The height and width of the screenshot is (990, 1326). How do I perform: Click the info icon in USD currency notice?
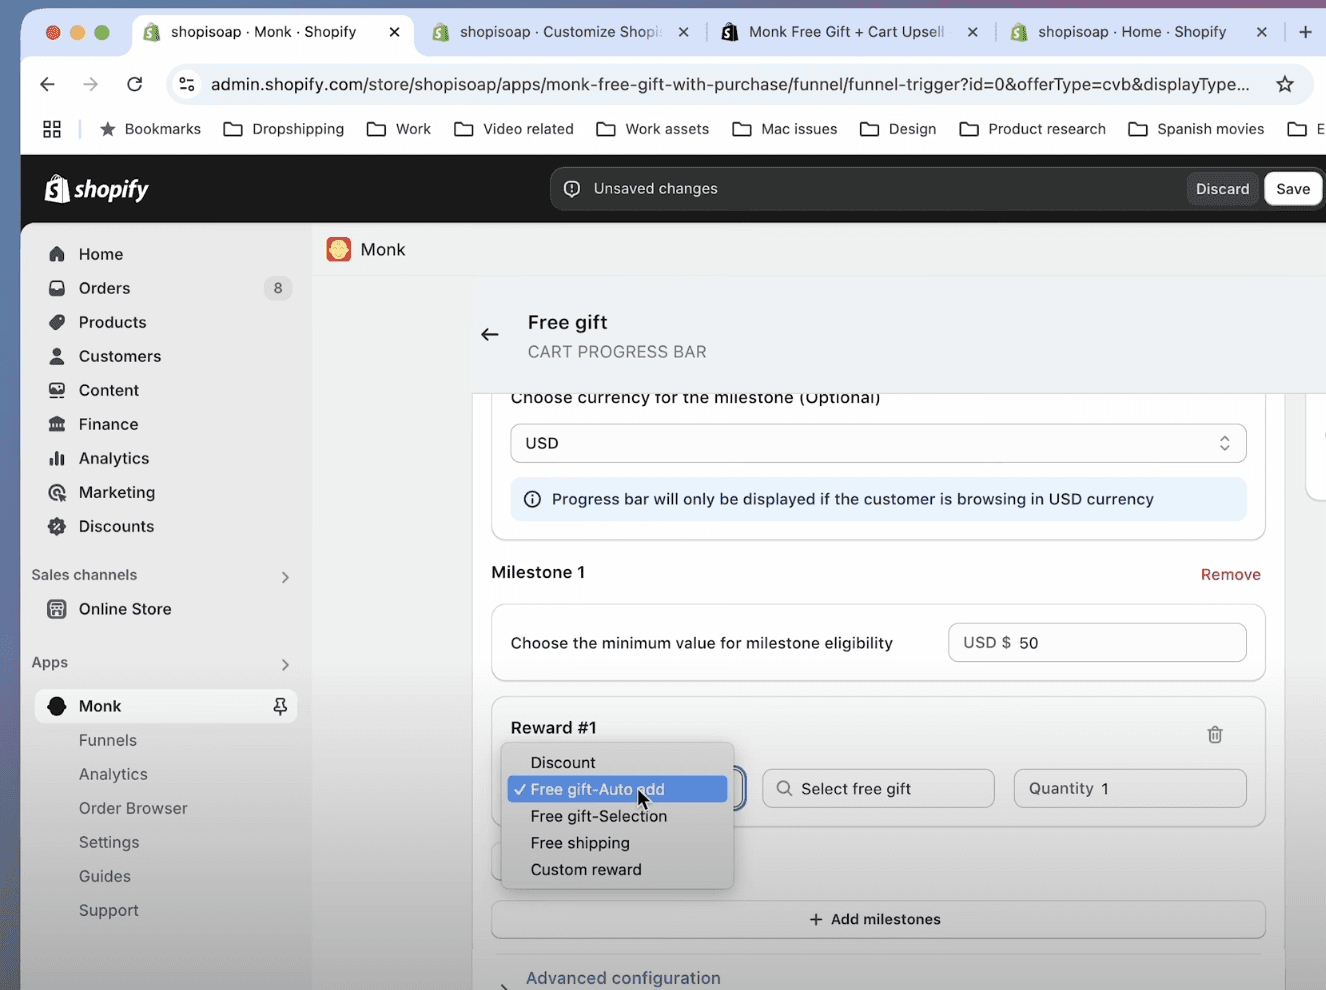click(x=532, y=499)
